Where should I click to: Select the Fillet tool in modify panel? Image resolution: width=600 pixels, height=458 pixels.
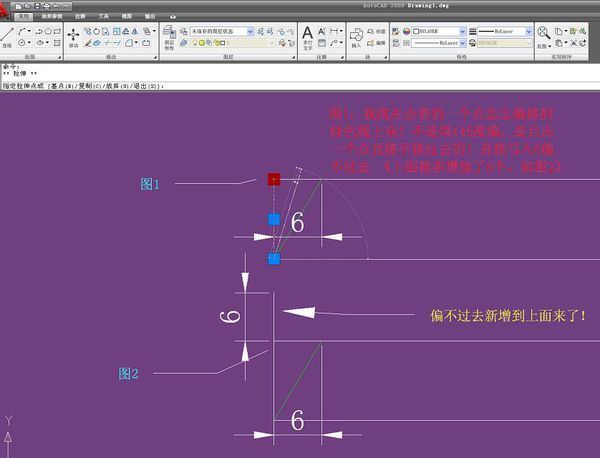[128, 43]
